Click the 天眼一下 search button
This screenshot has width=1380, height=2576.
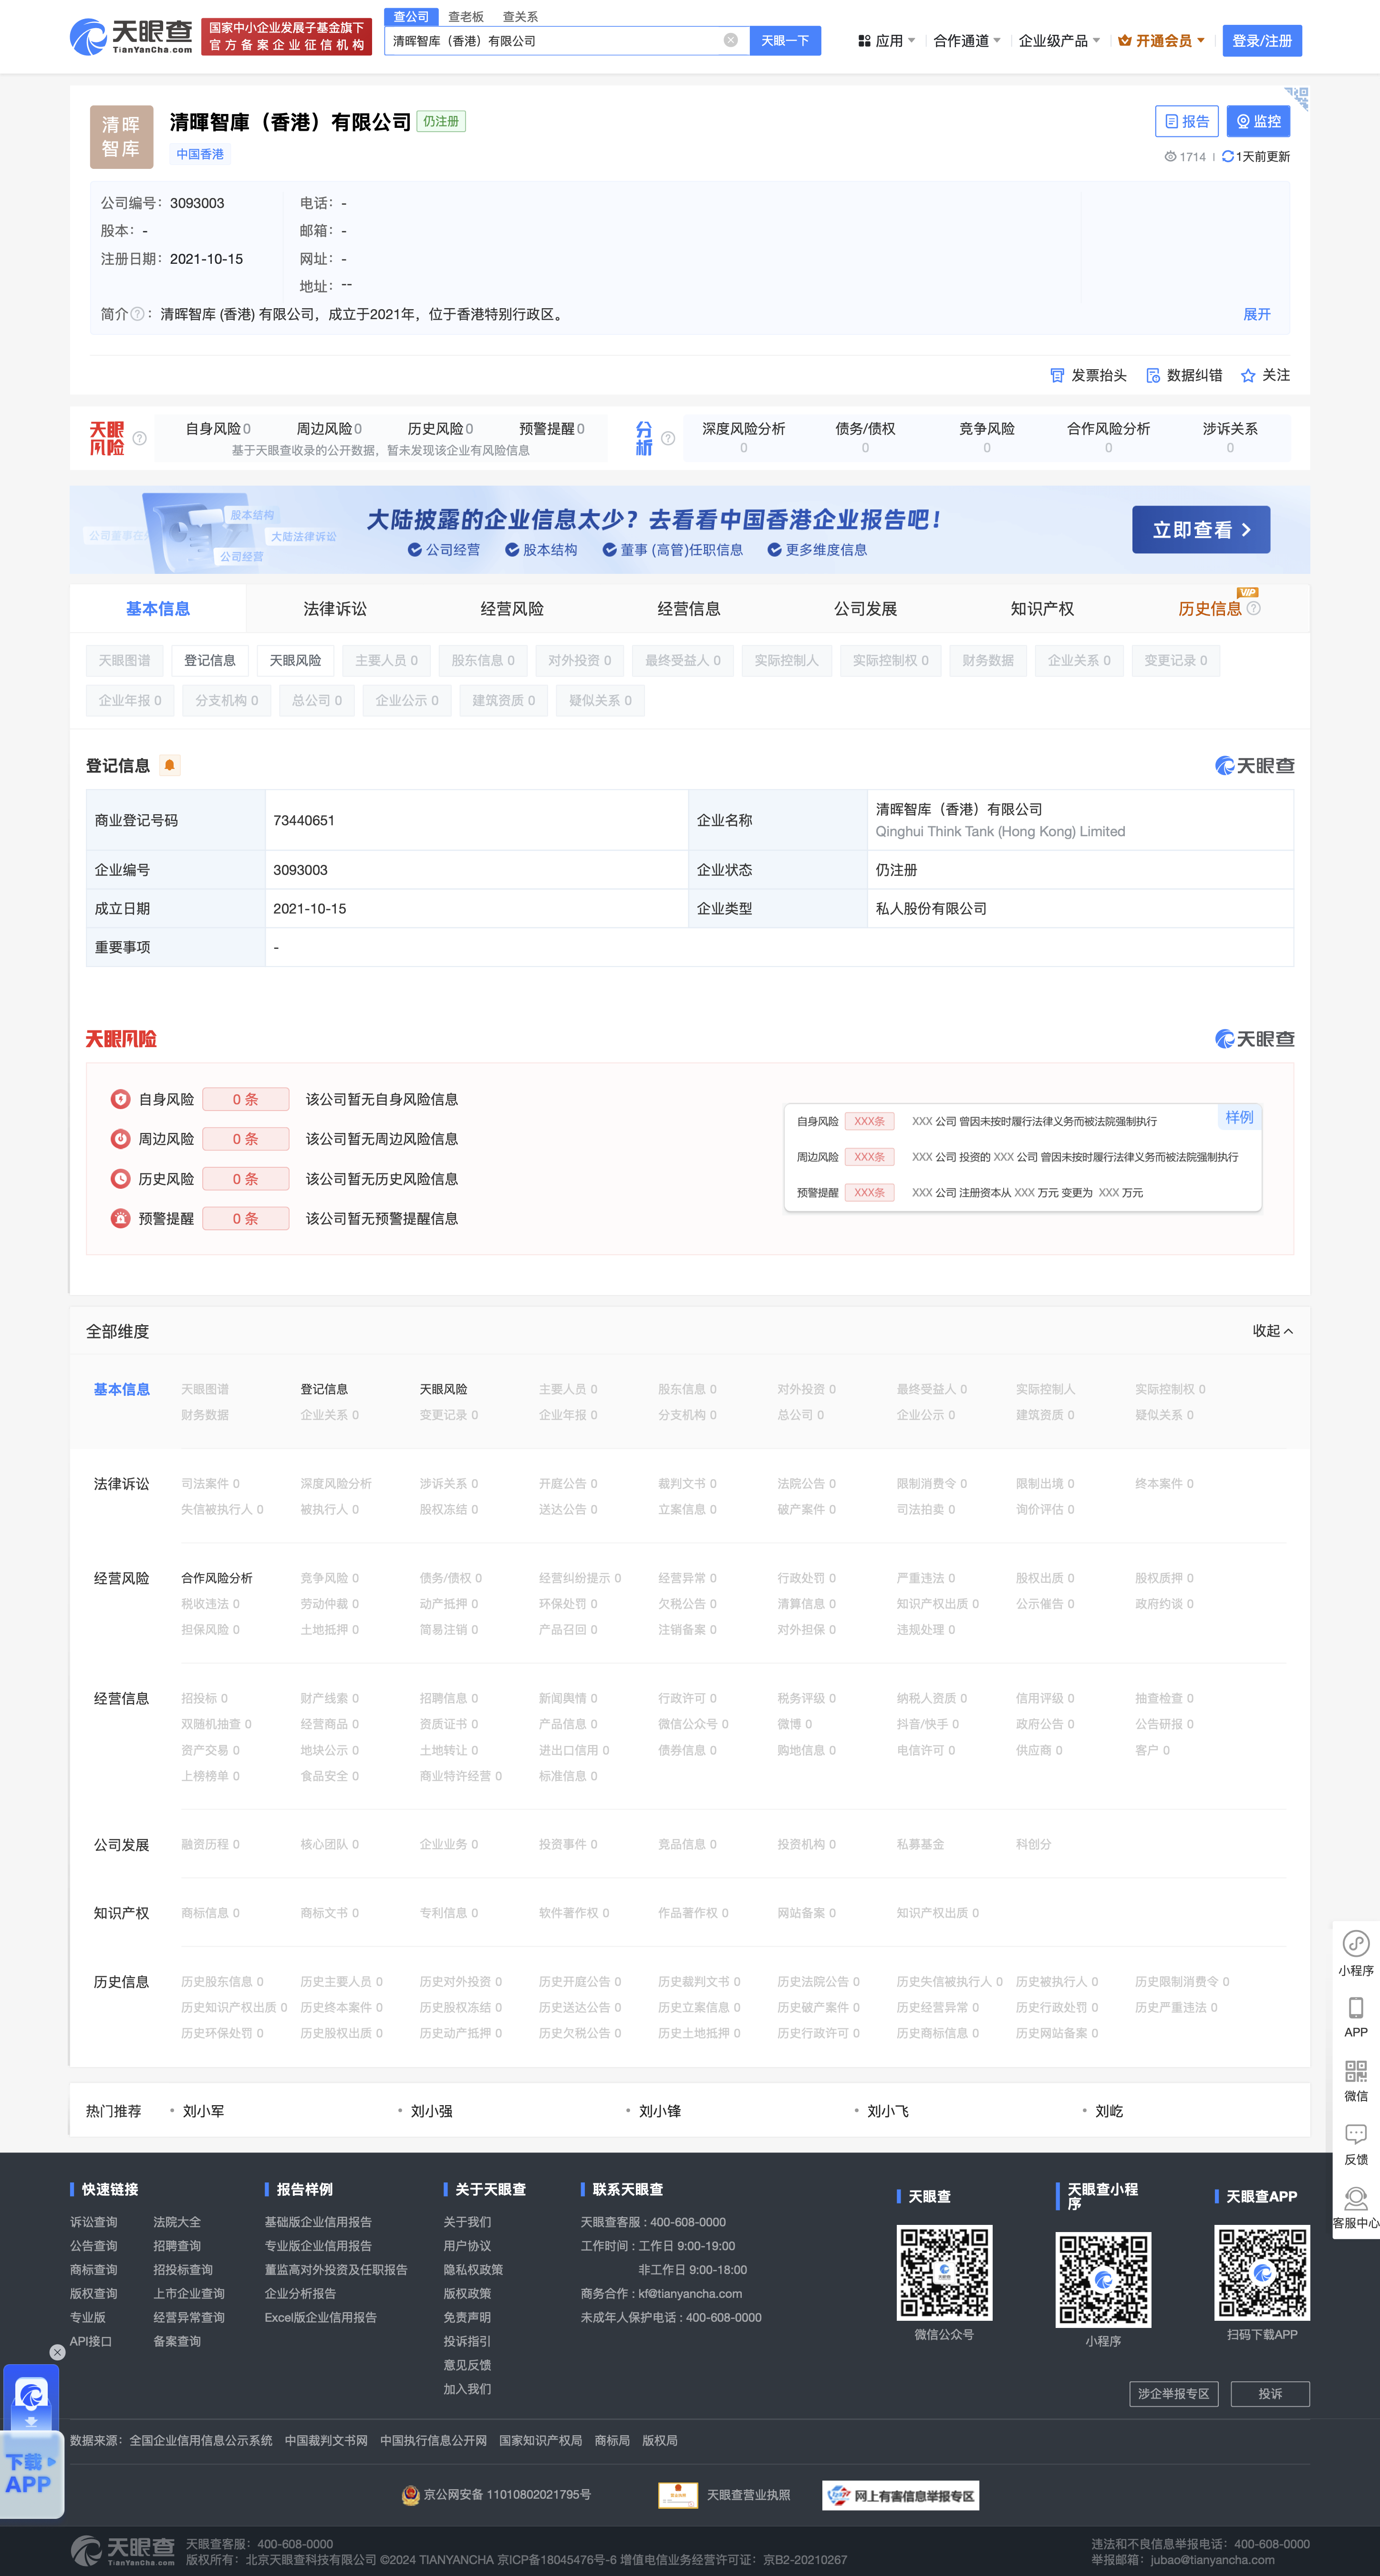(x=785, y=40)
